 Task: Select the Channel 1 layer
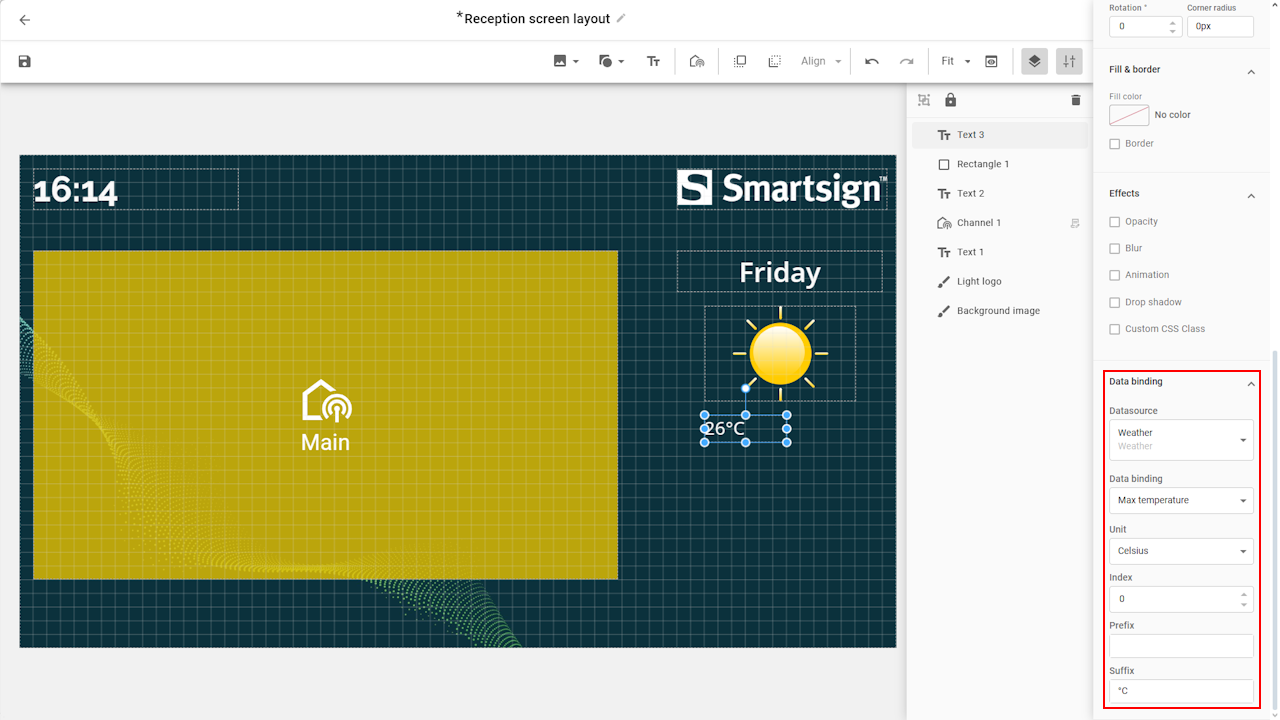pos(978,223)
